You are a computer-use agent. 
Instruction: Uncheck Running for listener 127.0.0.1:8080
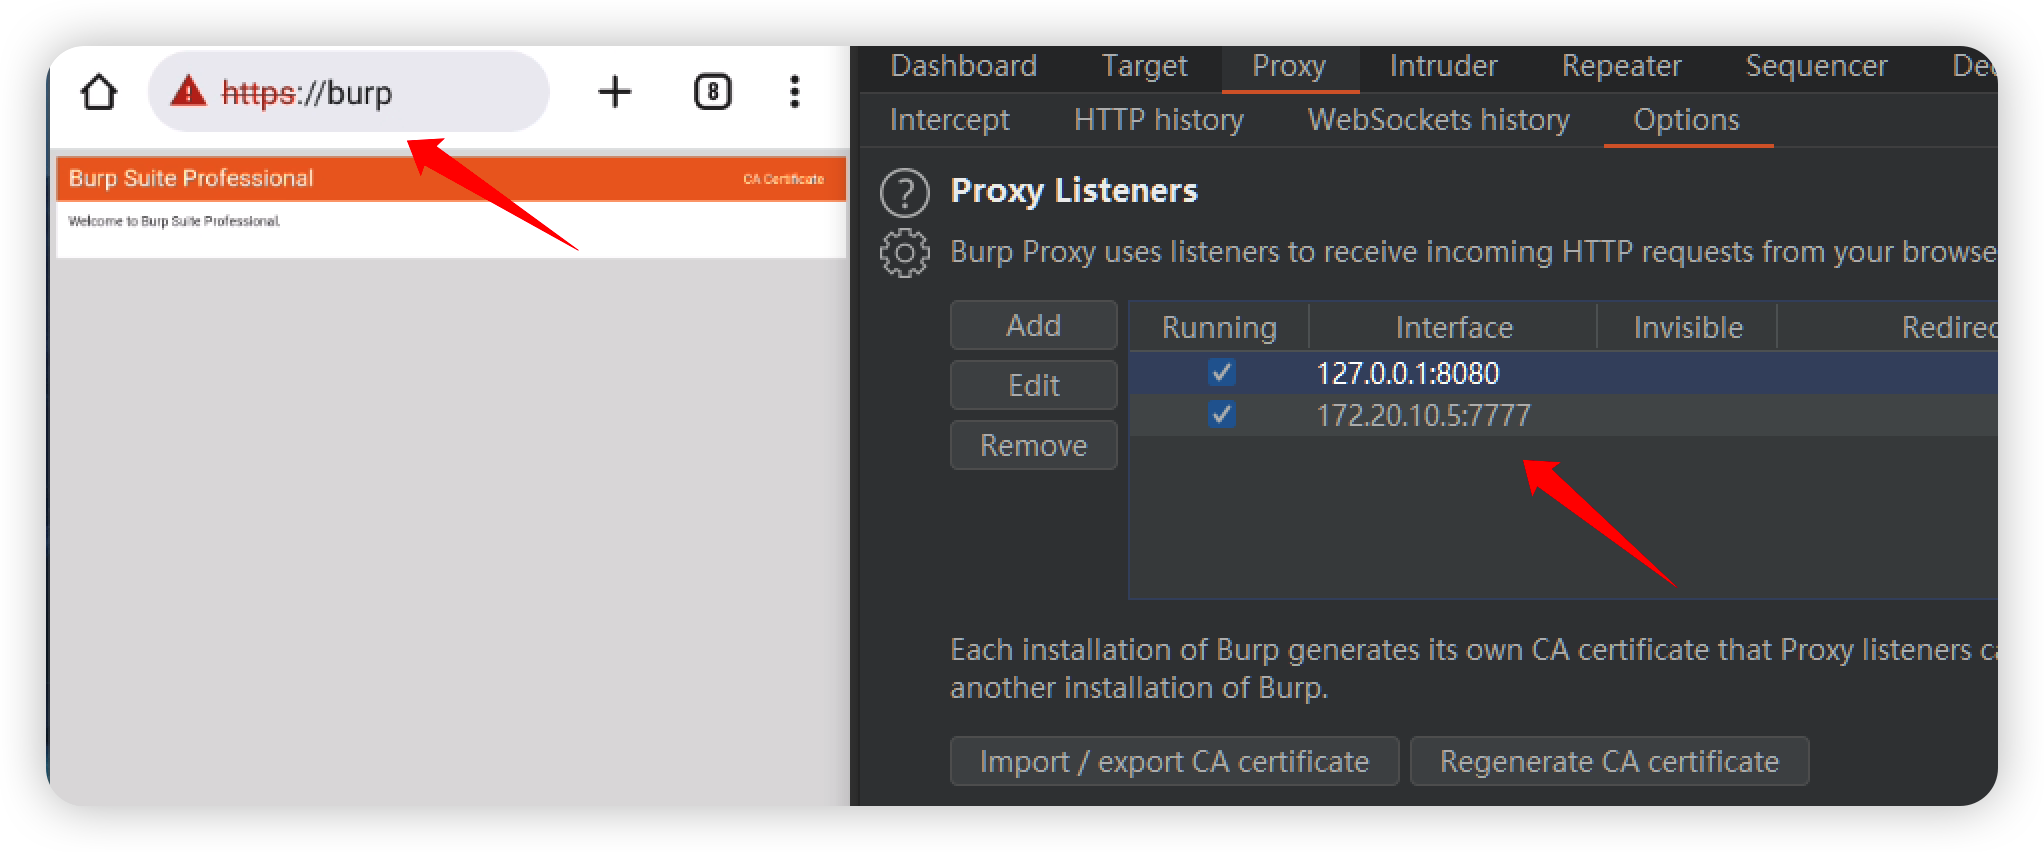point(1221,373)
